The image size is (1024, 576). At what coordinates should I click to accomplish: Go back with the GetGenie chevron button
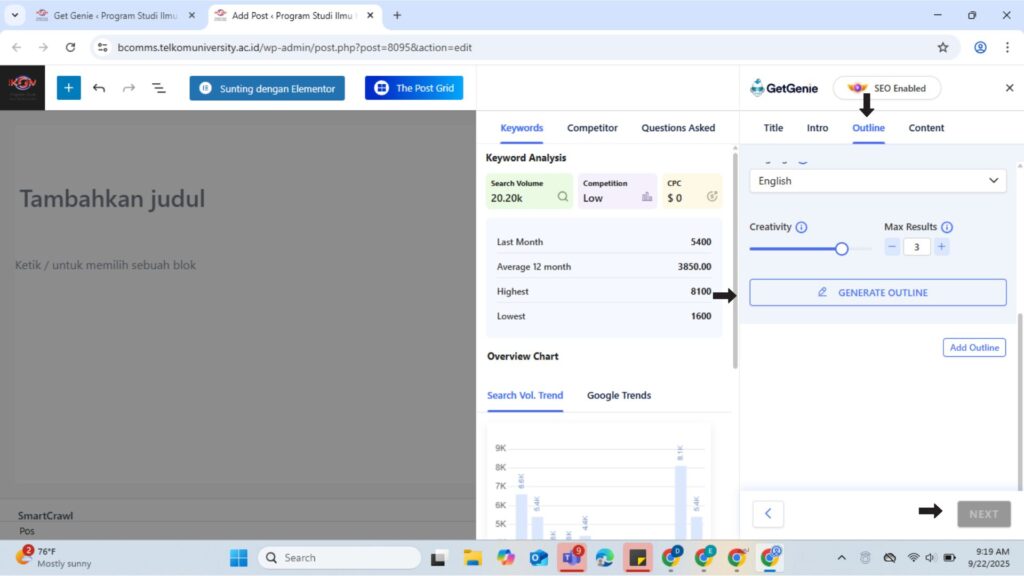pyautogui.click(x=768, y=514)
